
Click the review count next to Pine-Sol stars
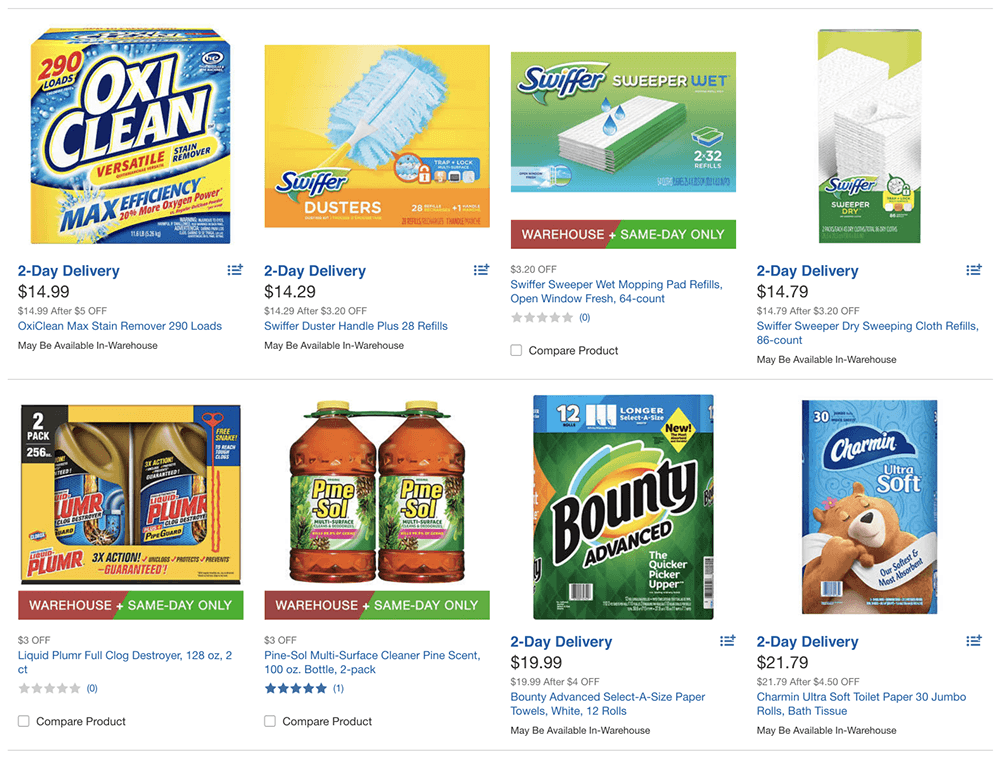point(338,688)
